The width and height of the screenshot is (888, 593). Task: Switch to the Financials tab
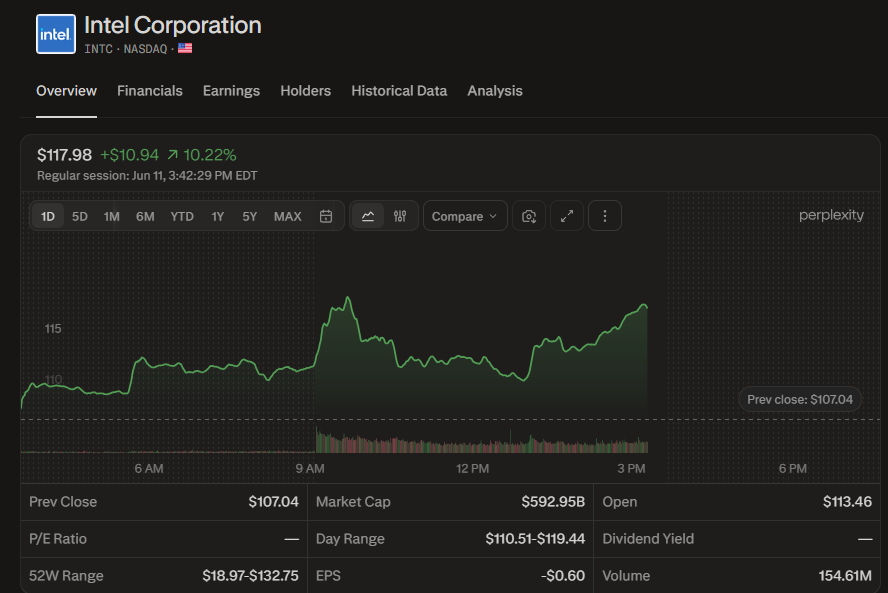pyautogui.click(x=150, y=91)
